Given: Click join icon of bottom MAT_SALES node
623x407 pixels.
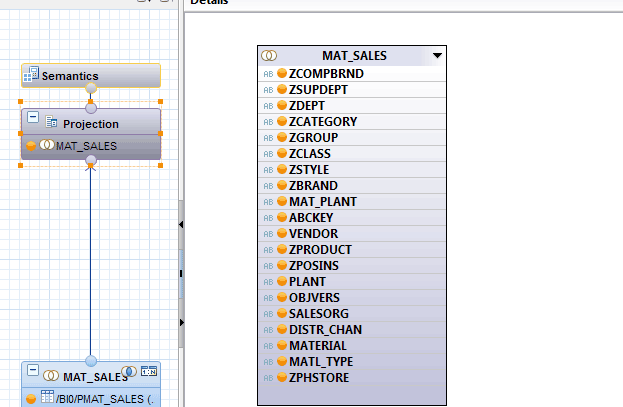Looking at the screenshot, I should 51,375.
